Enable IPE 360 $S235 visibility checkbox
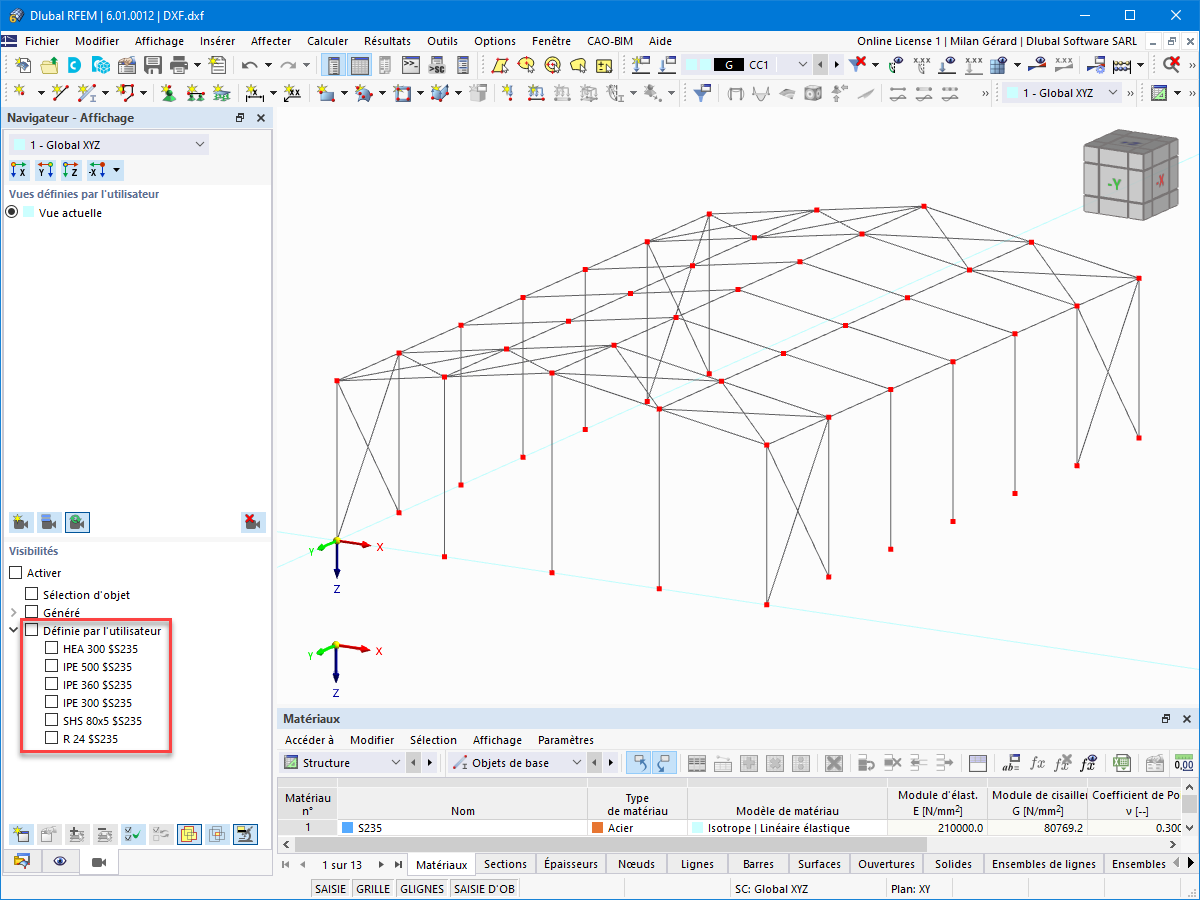The width and height of the screenshot is (1200, 900). coord(52,685)
